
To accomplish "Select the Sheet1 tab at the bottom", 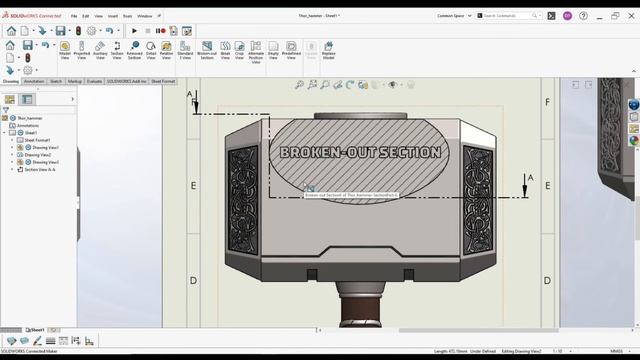I will tap(35, 330).
